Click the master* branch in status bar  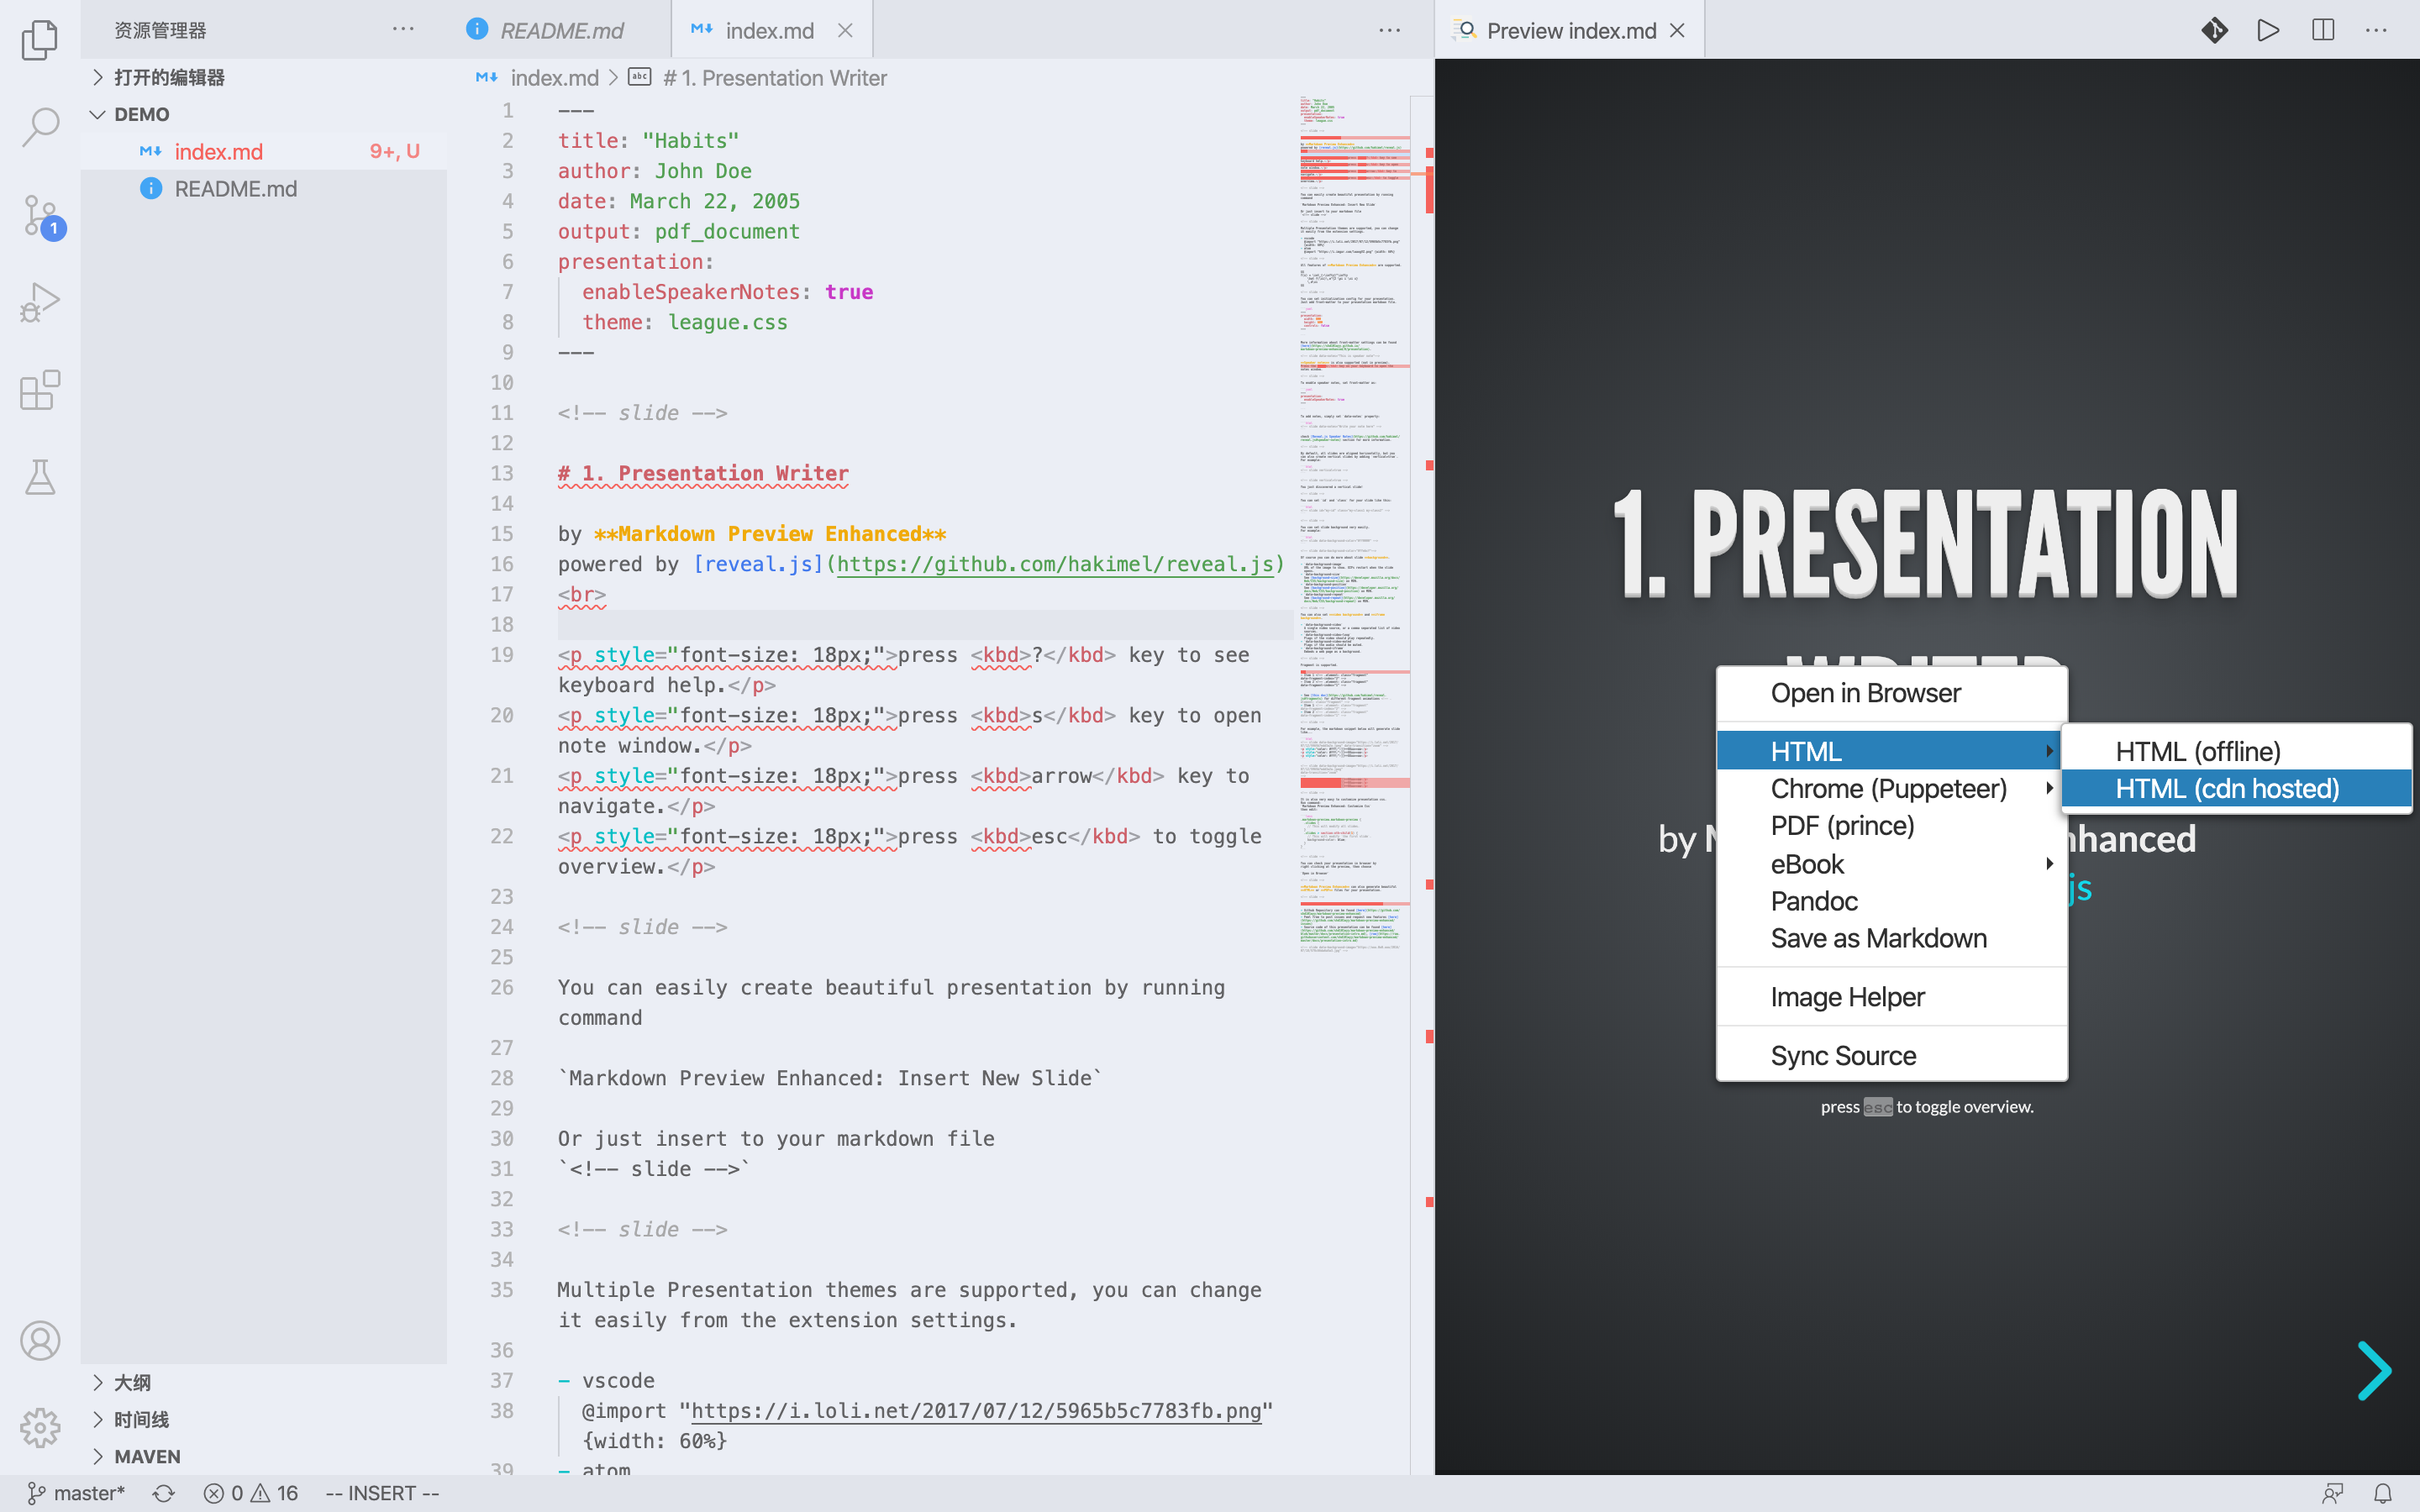click(76, 1493)
